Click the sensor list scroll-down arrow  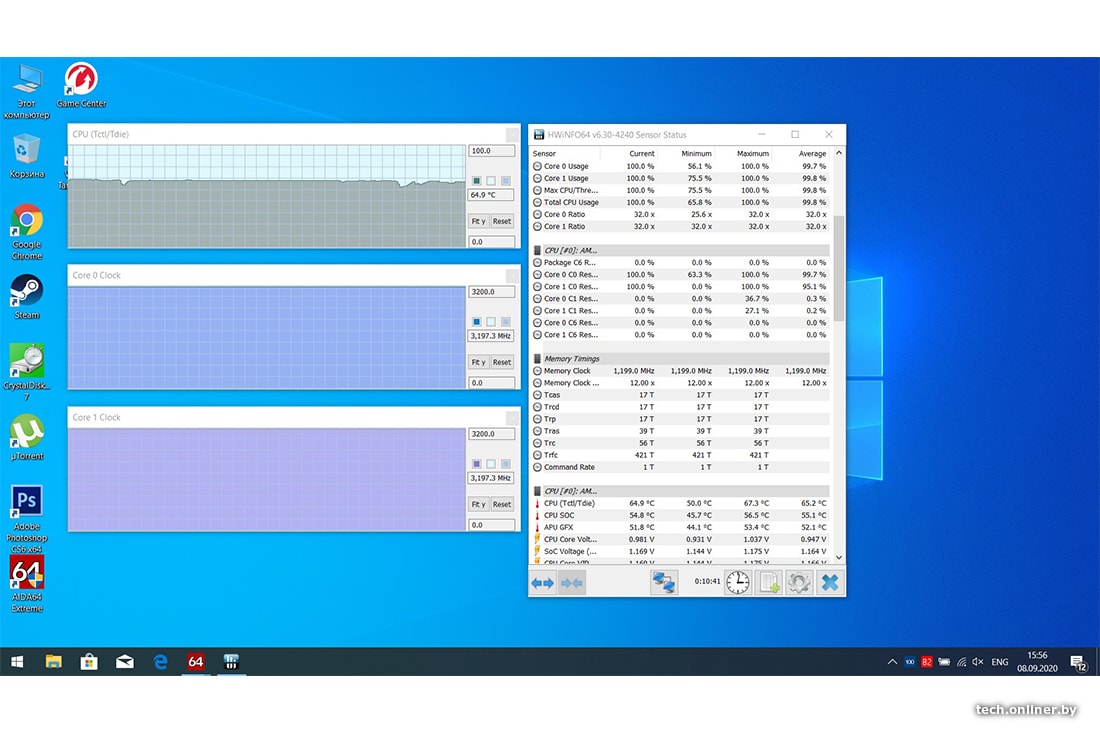coord(838,558)
